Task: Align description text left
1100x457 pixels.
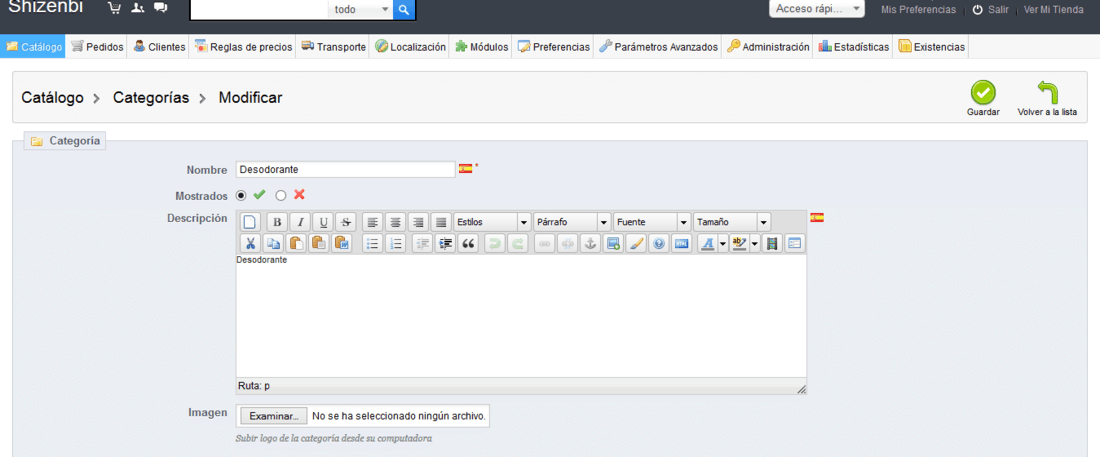Action: (373, 222)
